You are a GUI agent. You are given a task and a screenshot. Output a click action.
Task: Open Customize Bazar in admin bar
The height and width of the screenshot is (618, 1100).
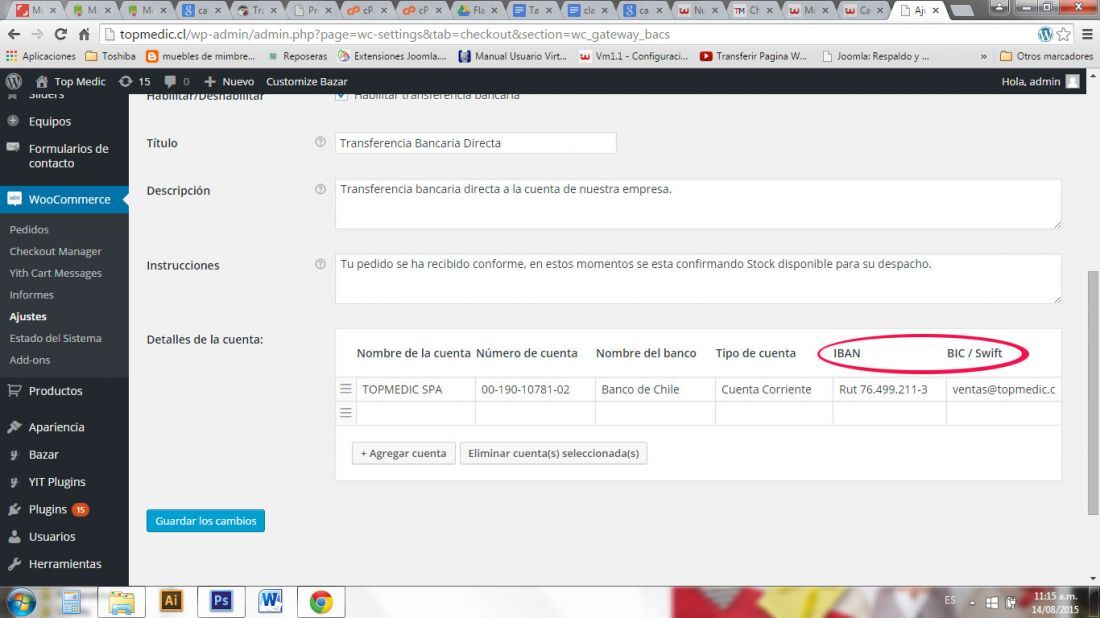pyautogui.click(x=307, y=81)
